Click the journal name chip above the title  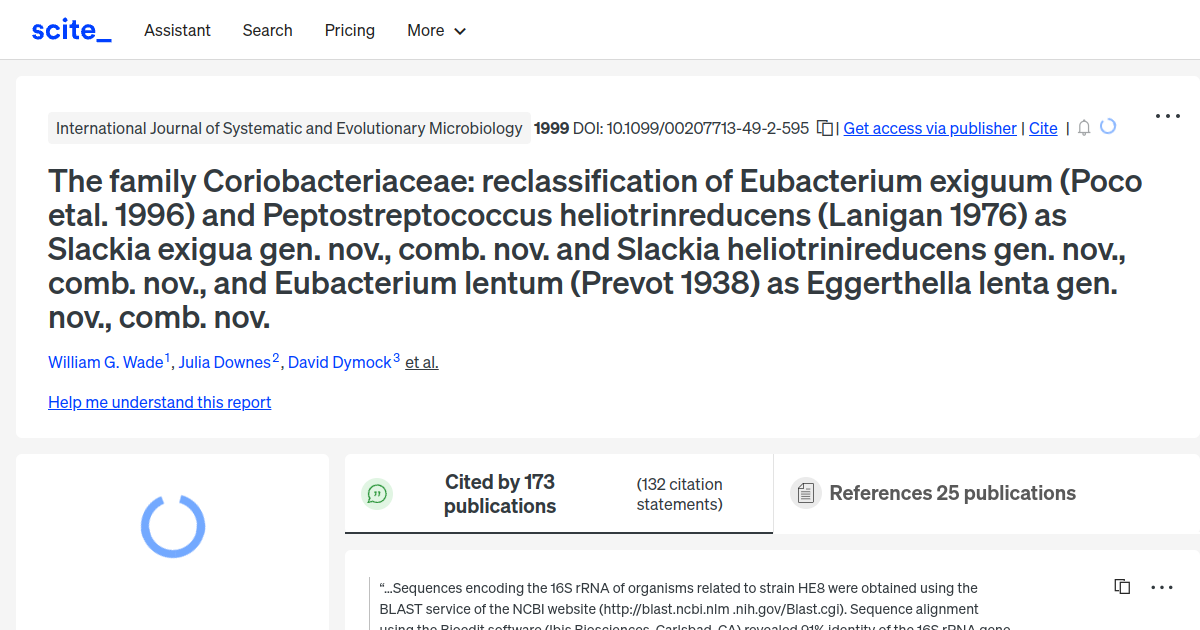click(x=290, y=128)
